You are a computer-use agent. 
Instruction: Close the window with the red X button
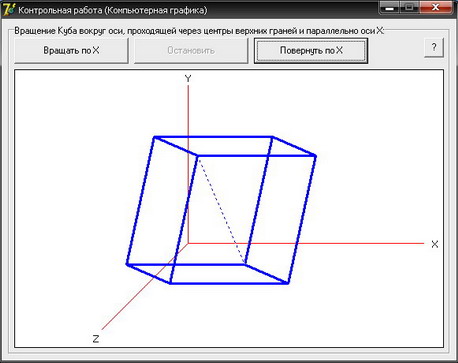(x=435, y=8)
